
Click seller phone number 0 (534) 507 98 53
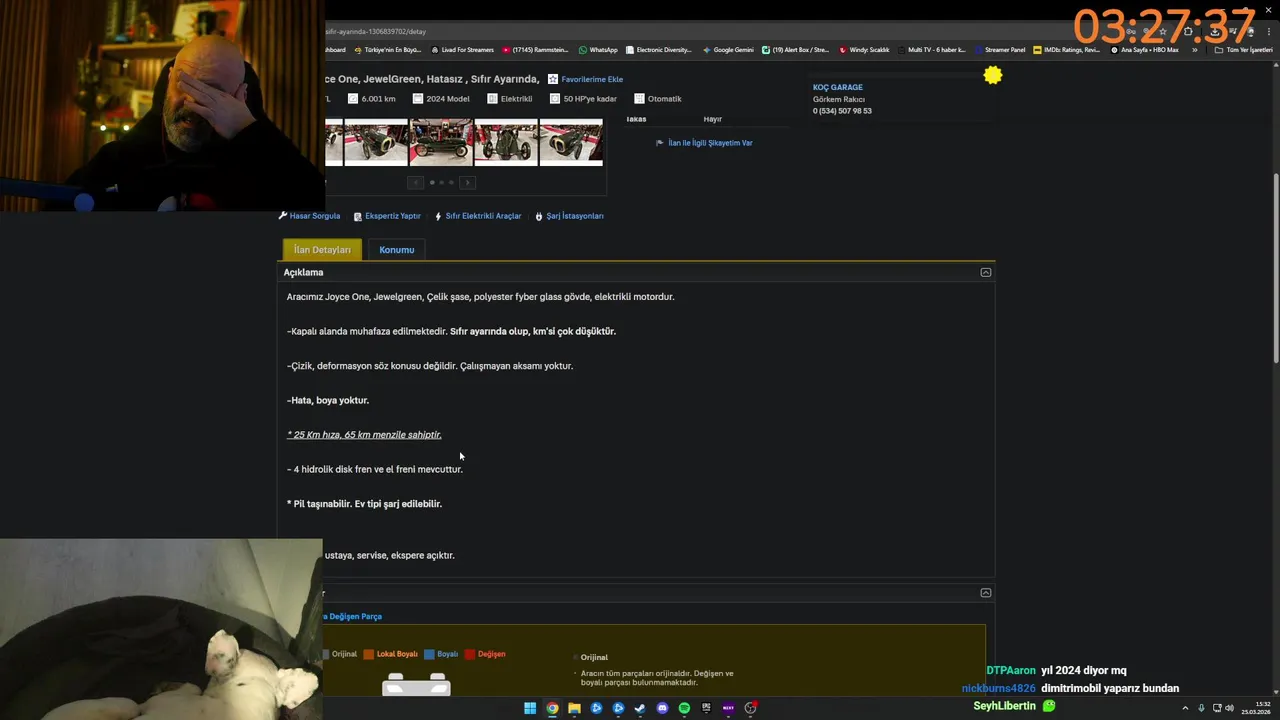coord(842,111)
